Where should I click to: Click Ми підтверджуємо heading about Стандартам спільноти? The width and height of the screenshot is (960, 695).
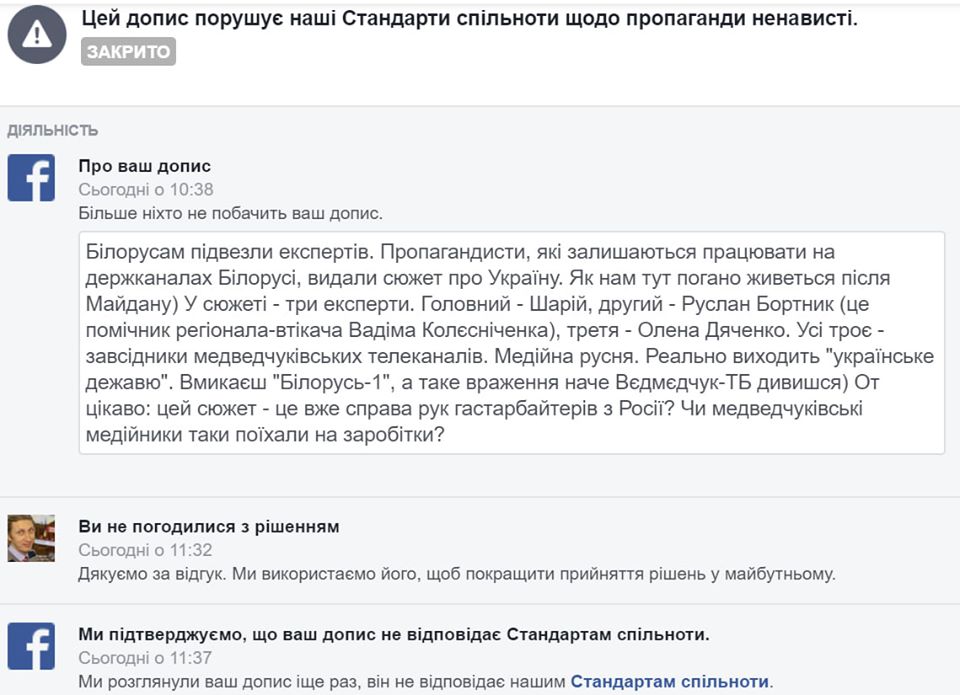(x=394, y=634)
